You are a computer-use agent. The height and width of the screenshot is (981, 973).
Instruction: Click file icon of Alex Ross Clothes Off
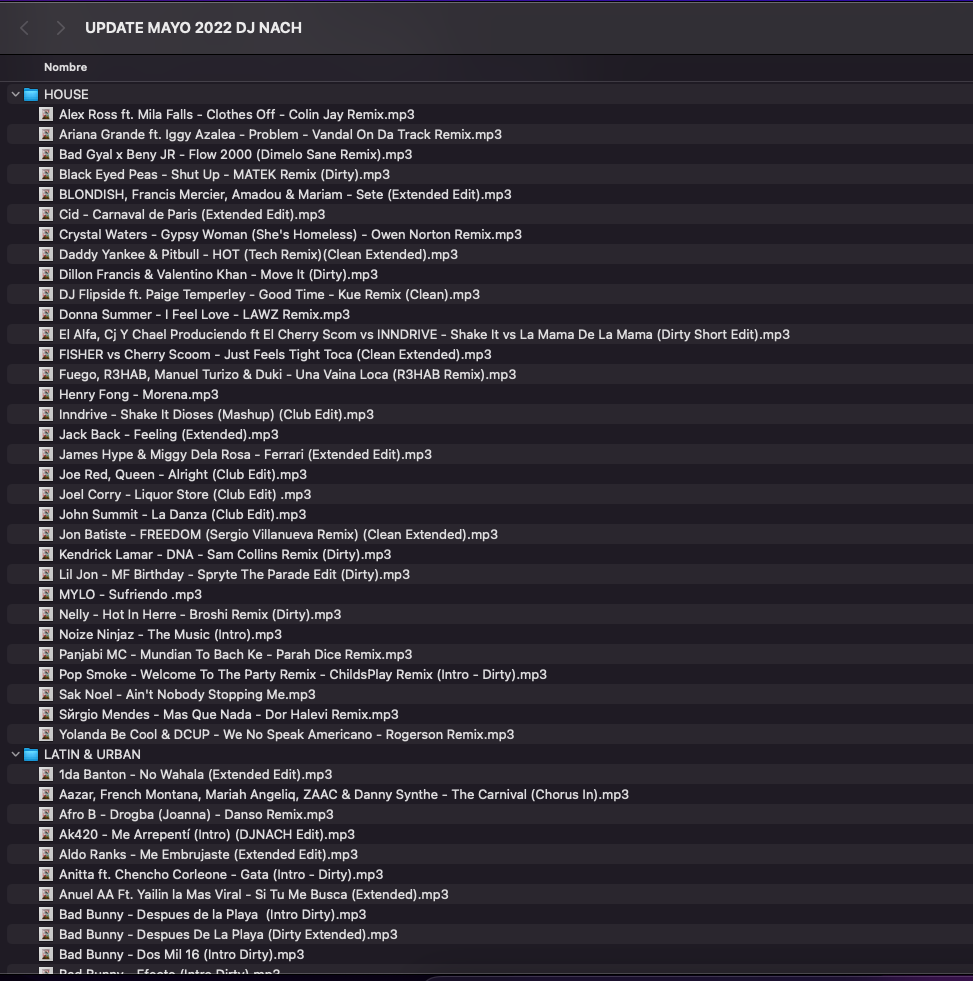(x=46, y=114)
